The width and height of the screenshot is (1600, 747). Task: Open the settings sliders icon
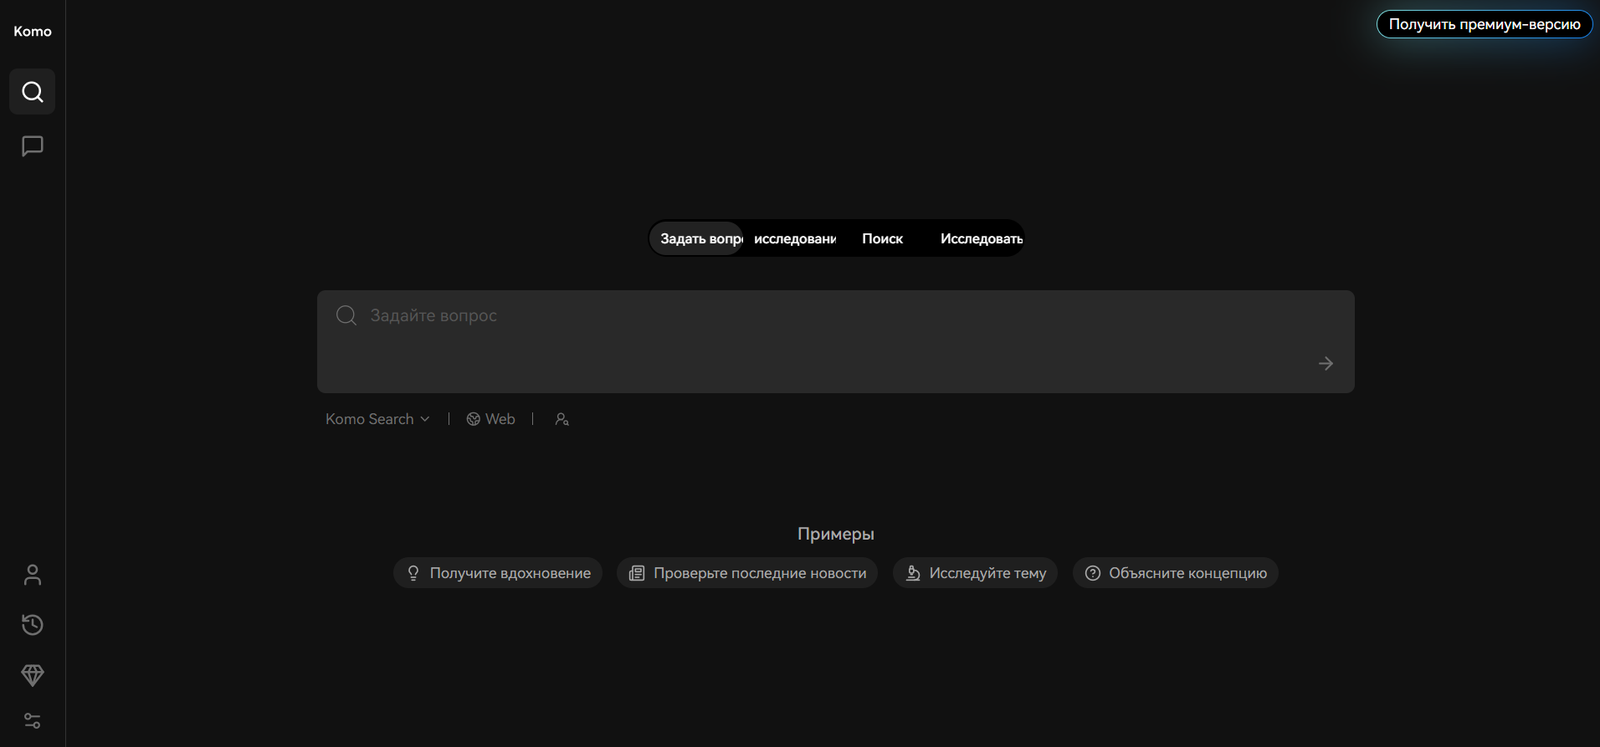point(32,721)
